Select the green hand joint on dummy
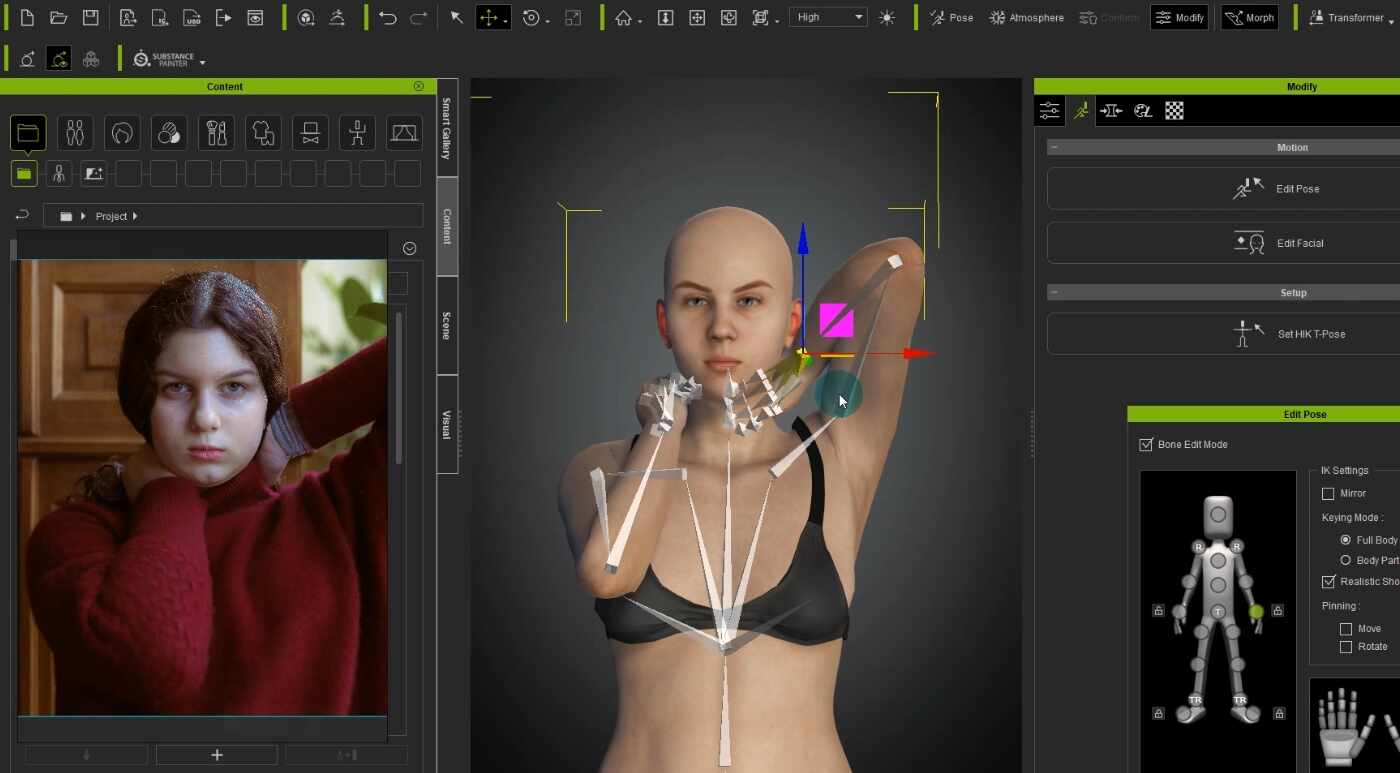The width and height of the screenshot is (1400, 773). coord(1256,611)
